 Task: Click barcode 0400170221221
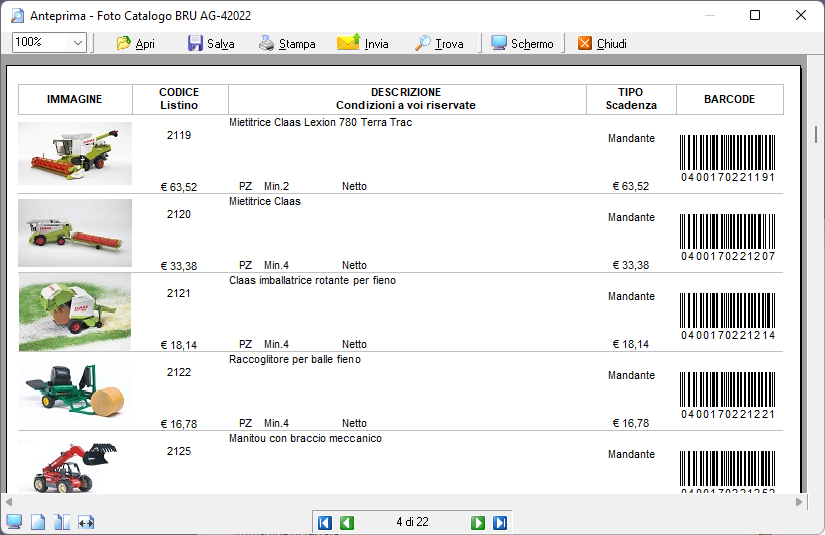[728, 395]
